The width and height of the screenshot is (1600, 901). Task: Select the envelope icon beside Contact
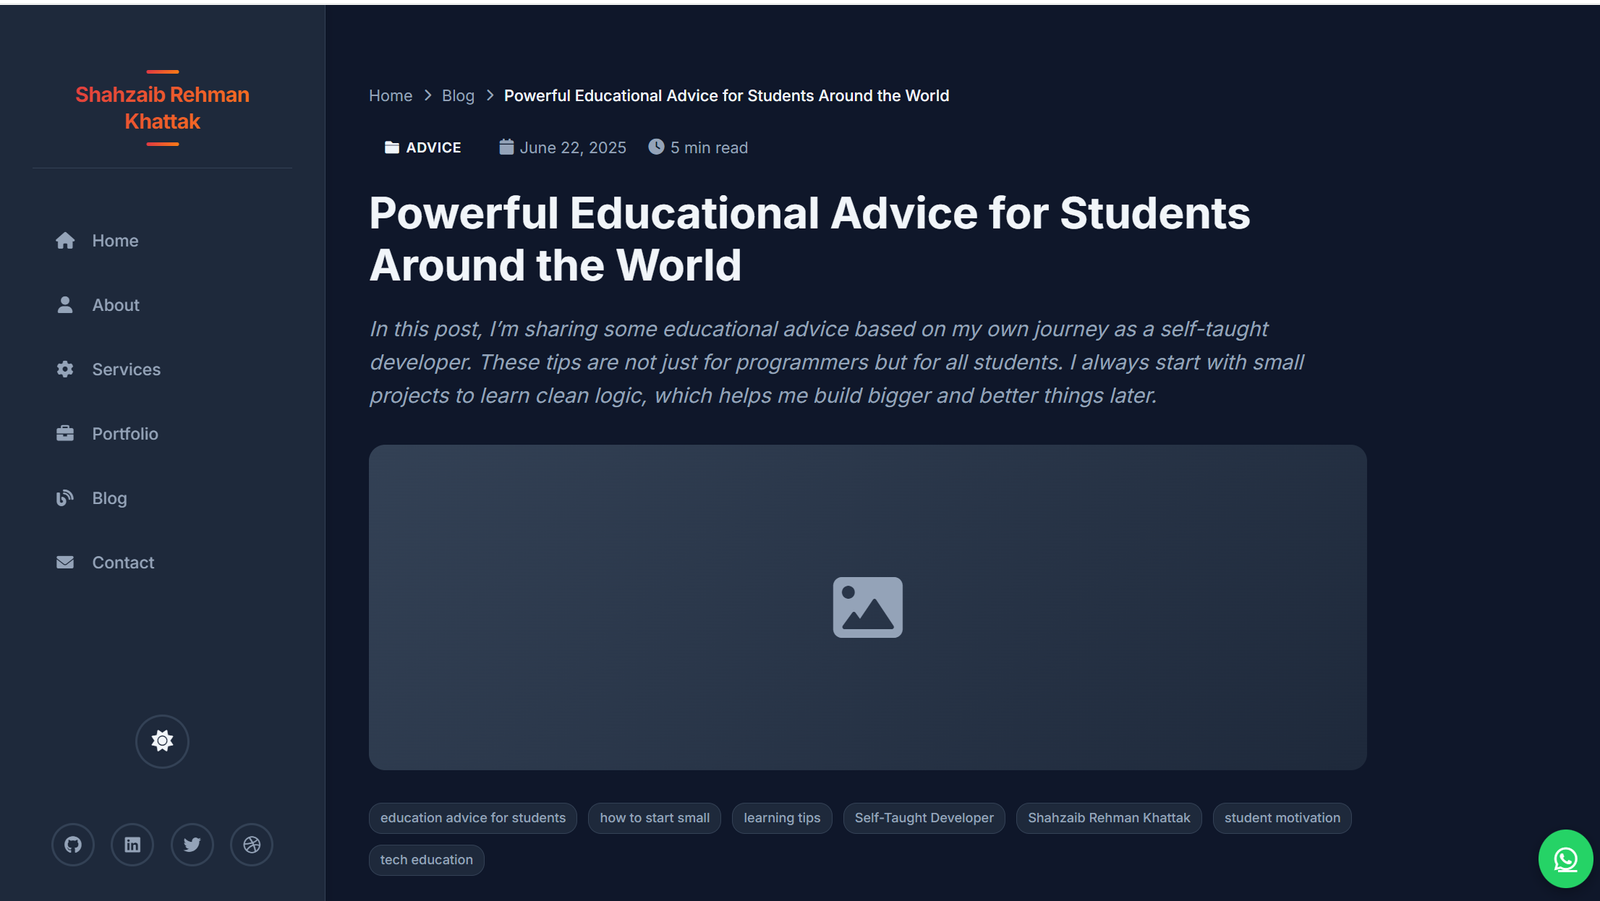coord(64,562)
